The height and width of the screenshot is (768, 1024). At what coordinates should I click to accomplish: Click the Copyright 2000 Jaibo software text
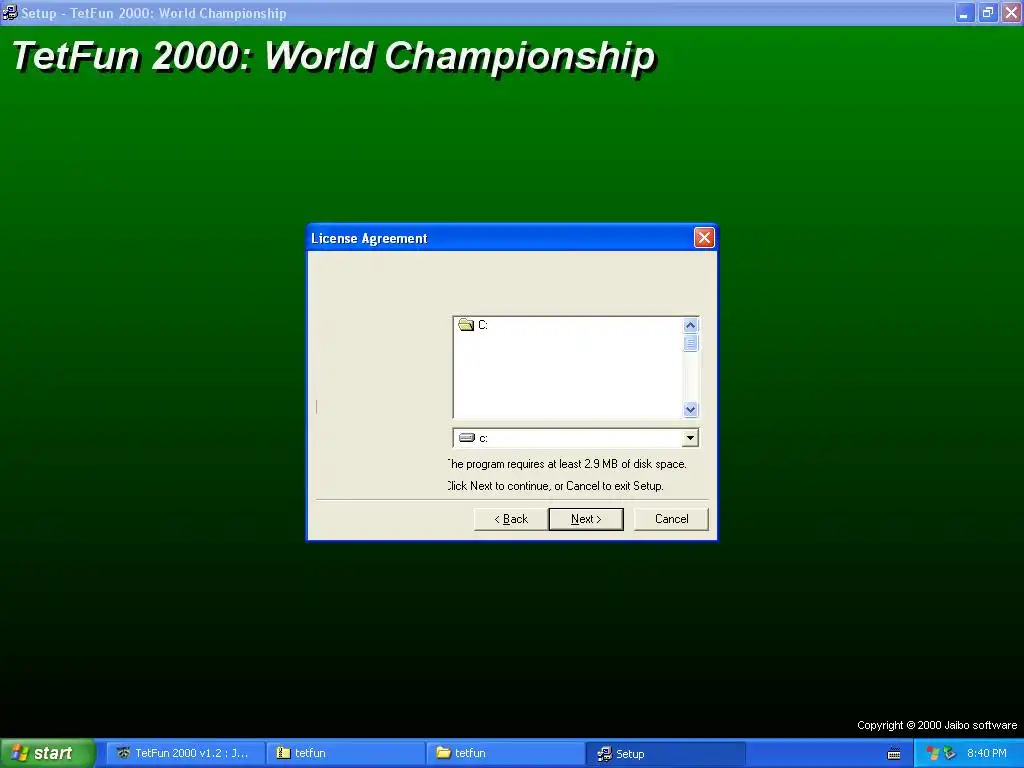click(936, 725)
